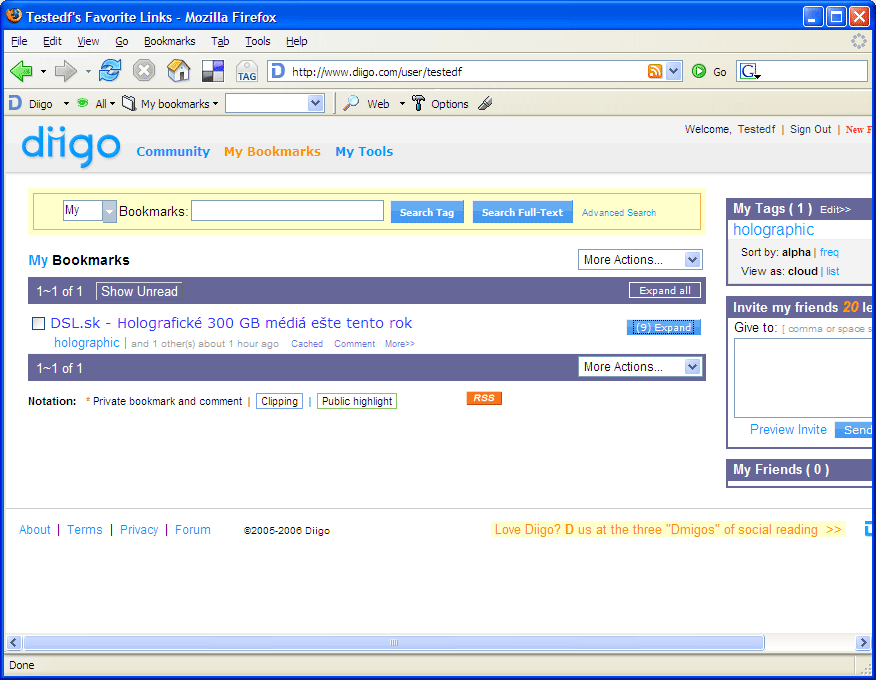Screen dimensions: 876x680
Task: Switch to the Community tab
Action: coord(173,151)
